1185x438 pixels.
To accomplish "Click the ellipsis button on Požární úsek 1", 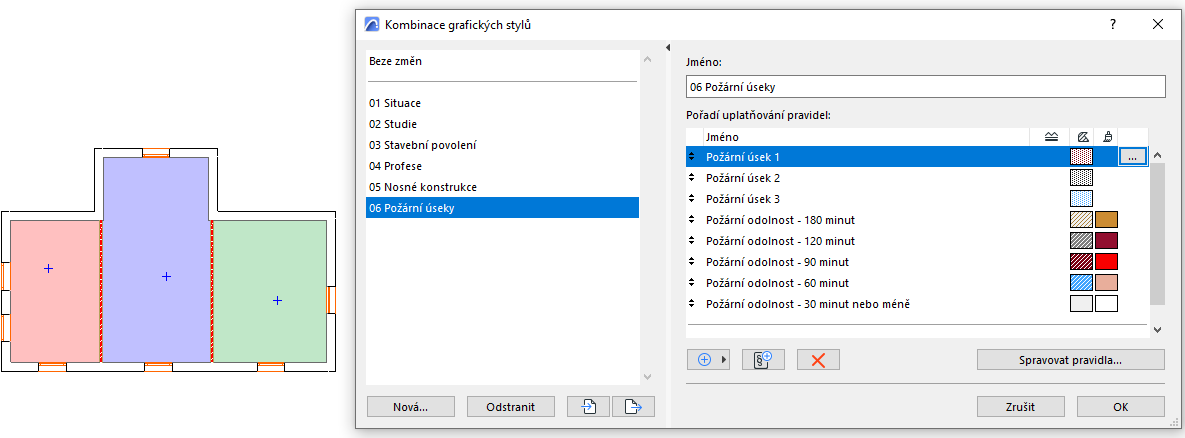I will coord(1131,157).
